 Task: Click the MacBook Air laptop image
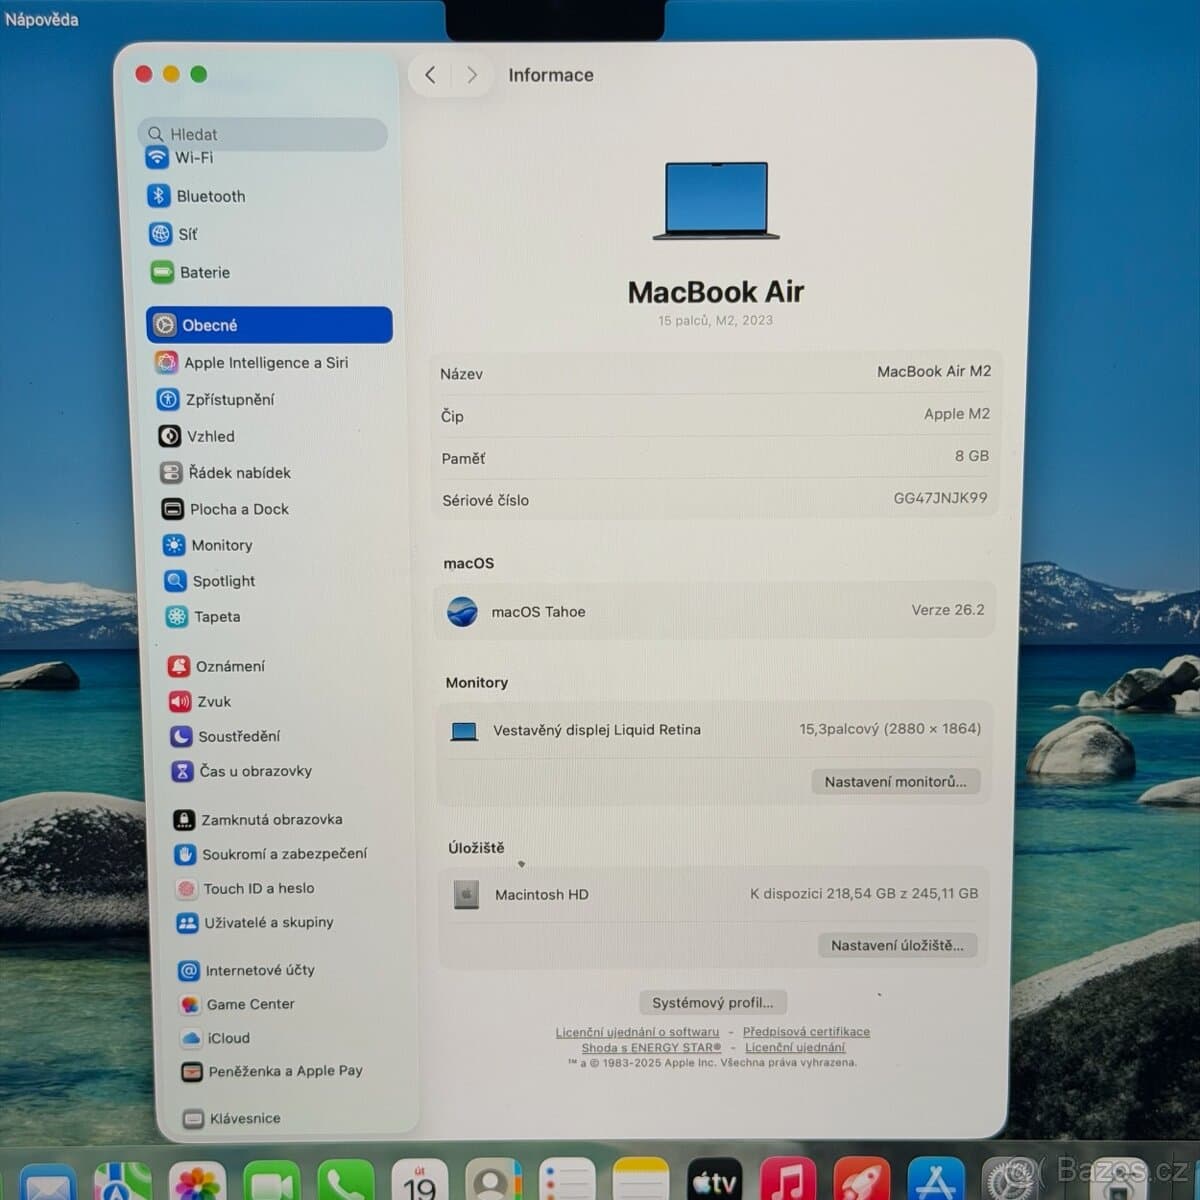click(716, 201)
